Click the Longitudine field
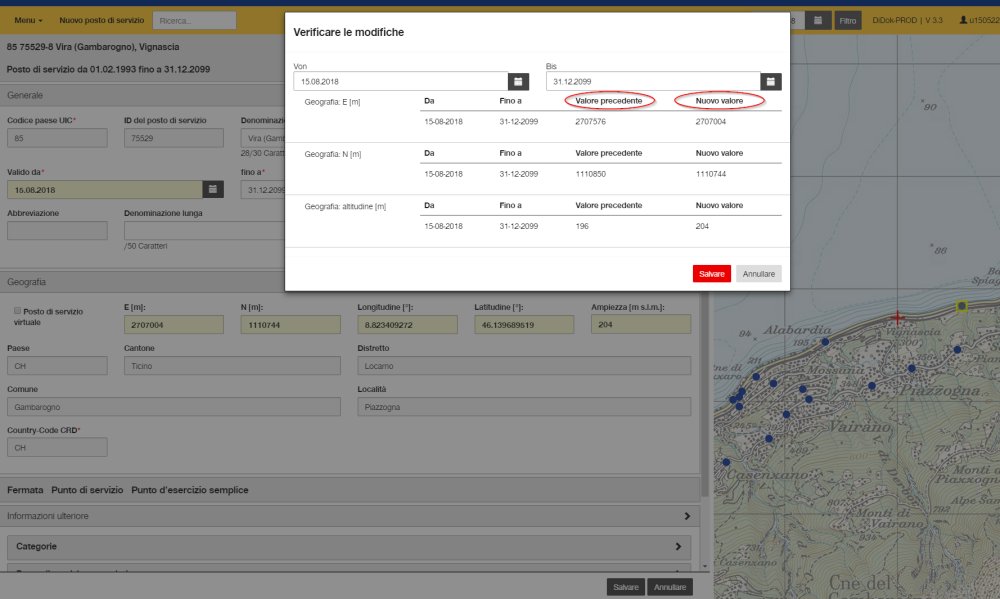 click(408, 325)
